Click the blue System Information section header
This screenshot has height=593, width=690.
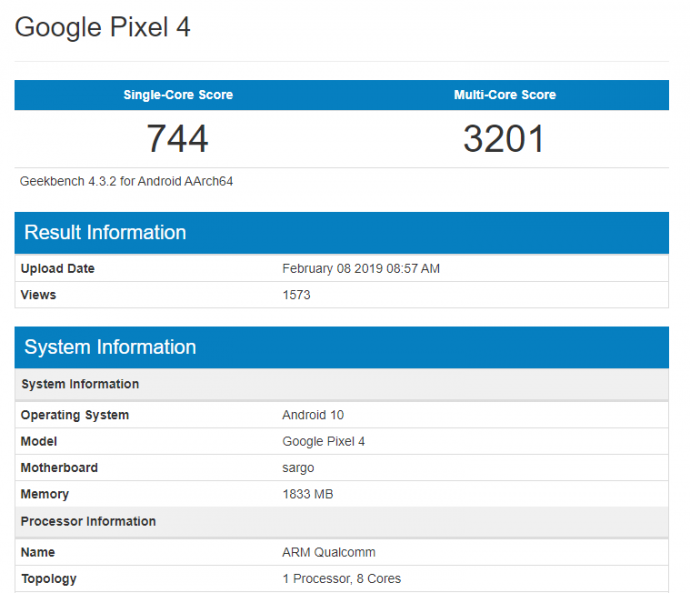[x=341, y=347]
